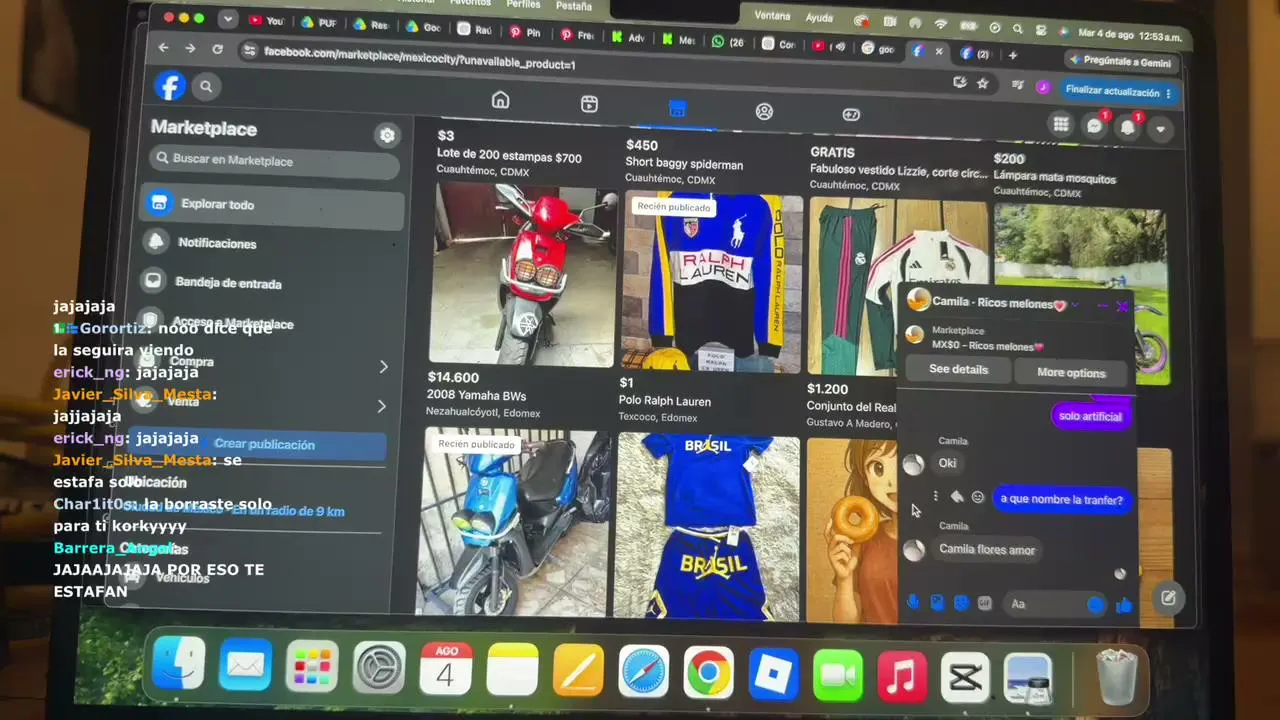Open Roblox from the Dock
Viewport: 1280px width, 720px height.
pyautogui.click(x=773, y=673)
